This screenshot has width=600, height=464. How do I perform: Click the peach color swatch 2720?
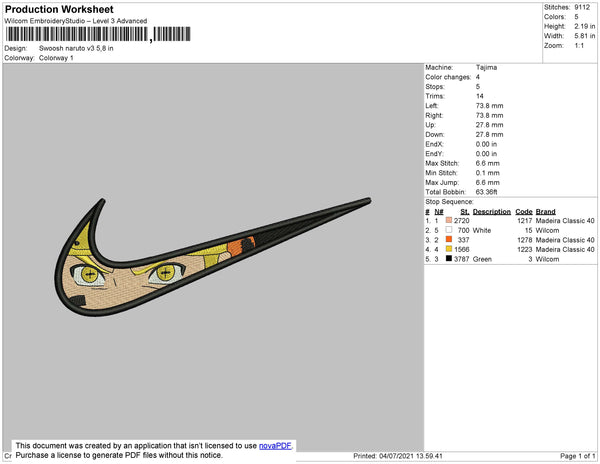click(449, 220)
